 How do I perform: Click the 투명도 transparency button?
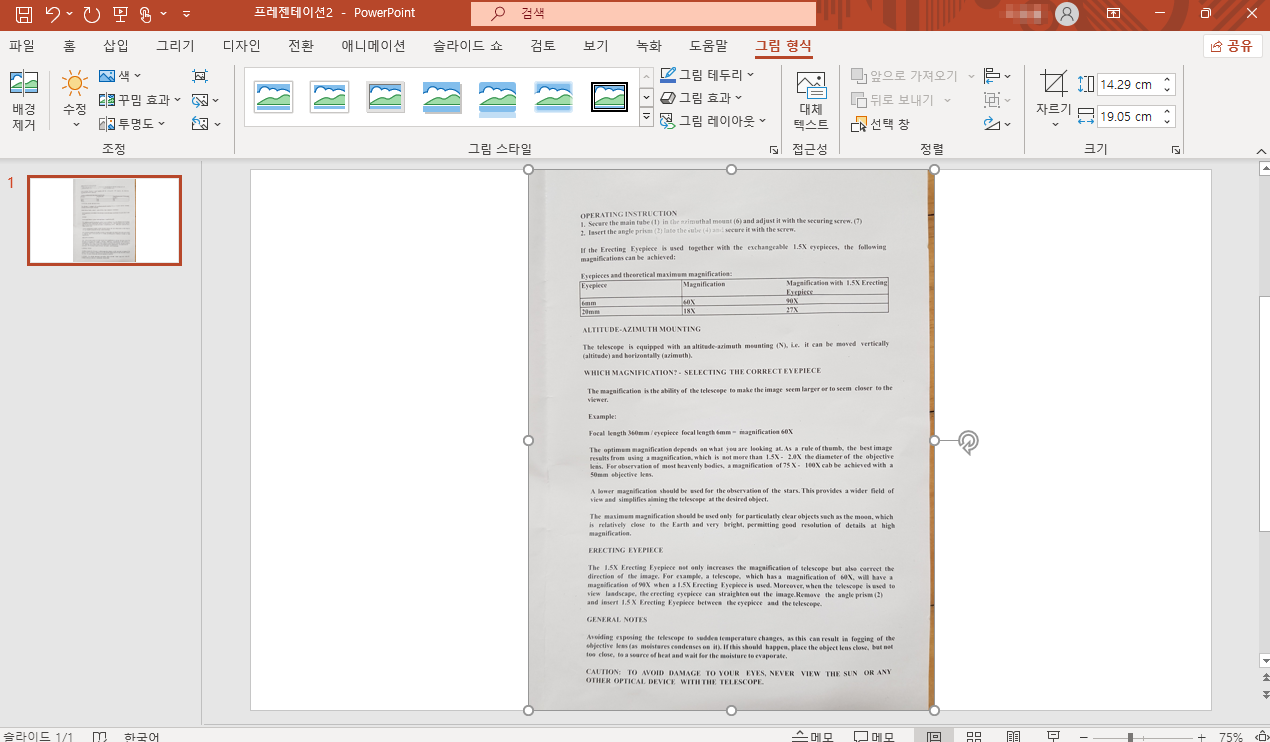point(129,124)
